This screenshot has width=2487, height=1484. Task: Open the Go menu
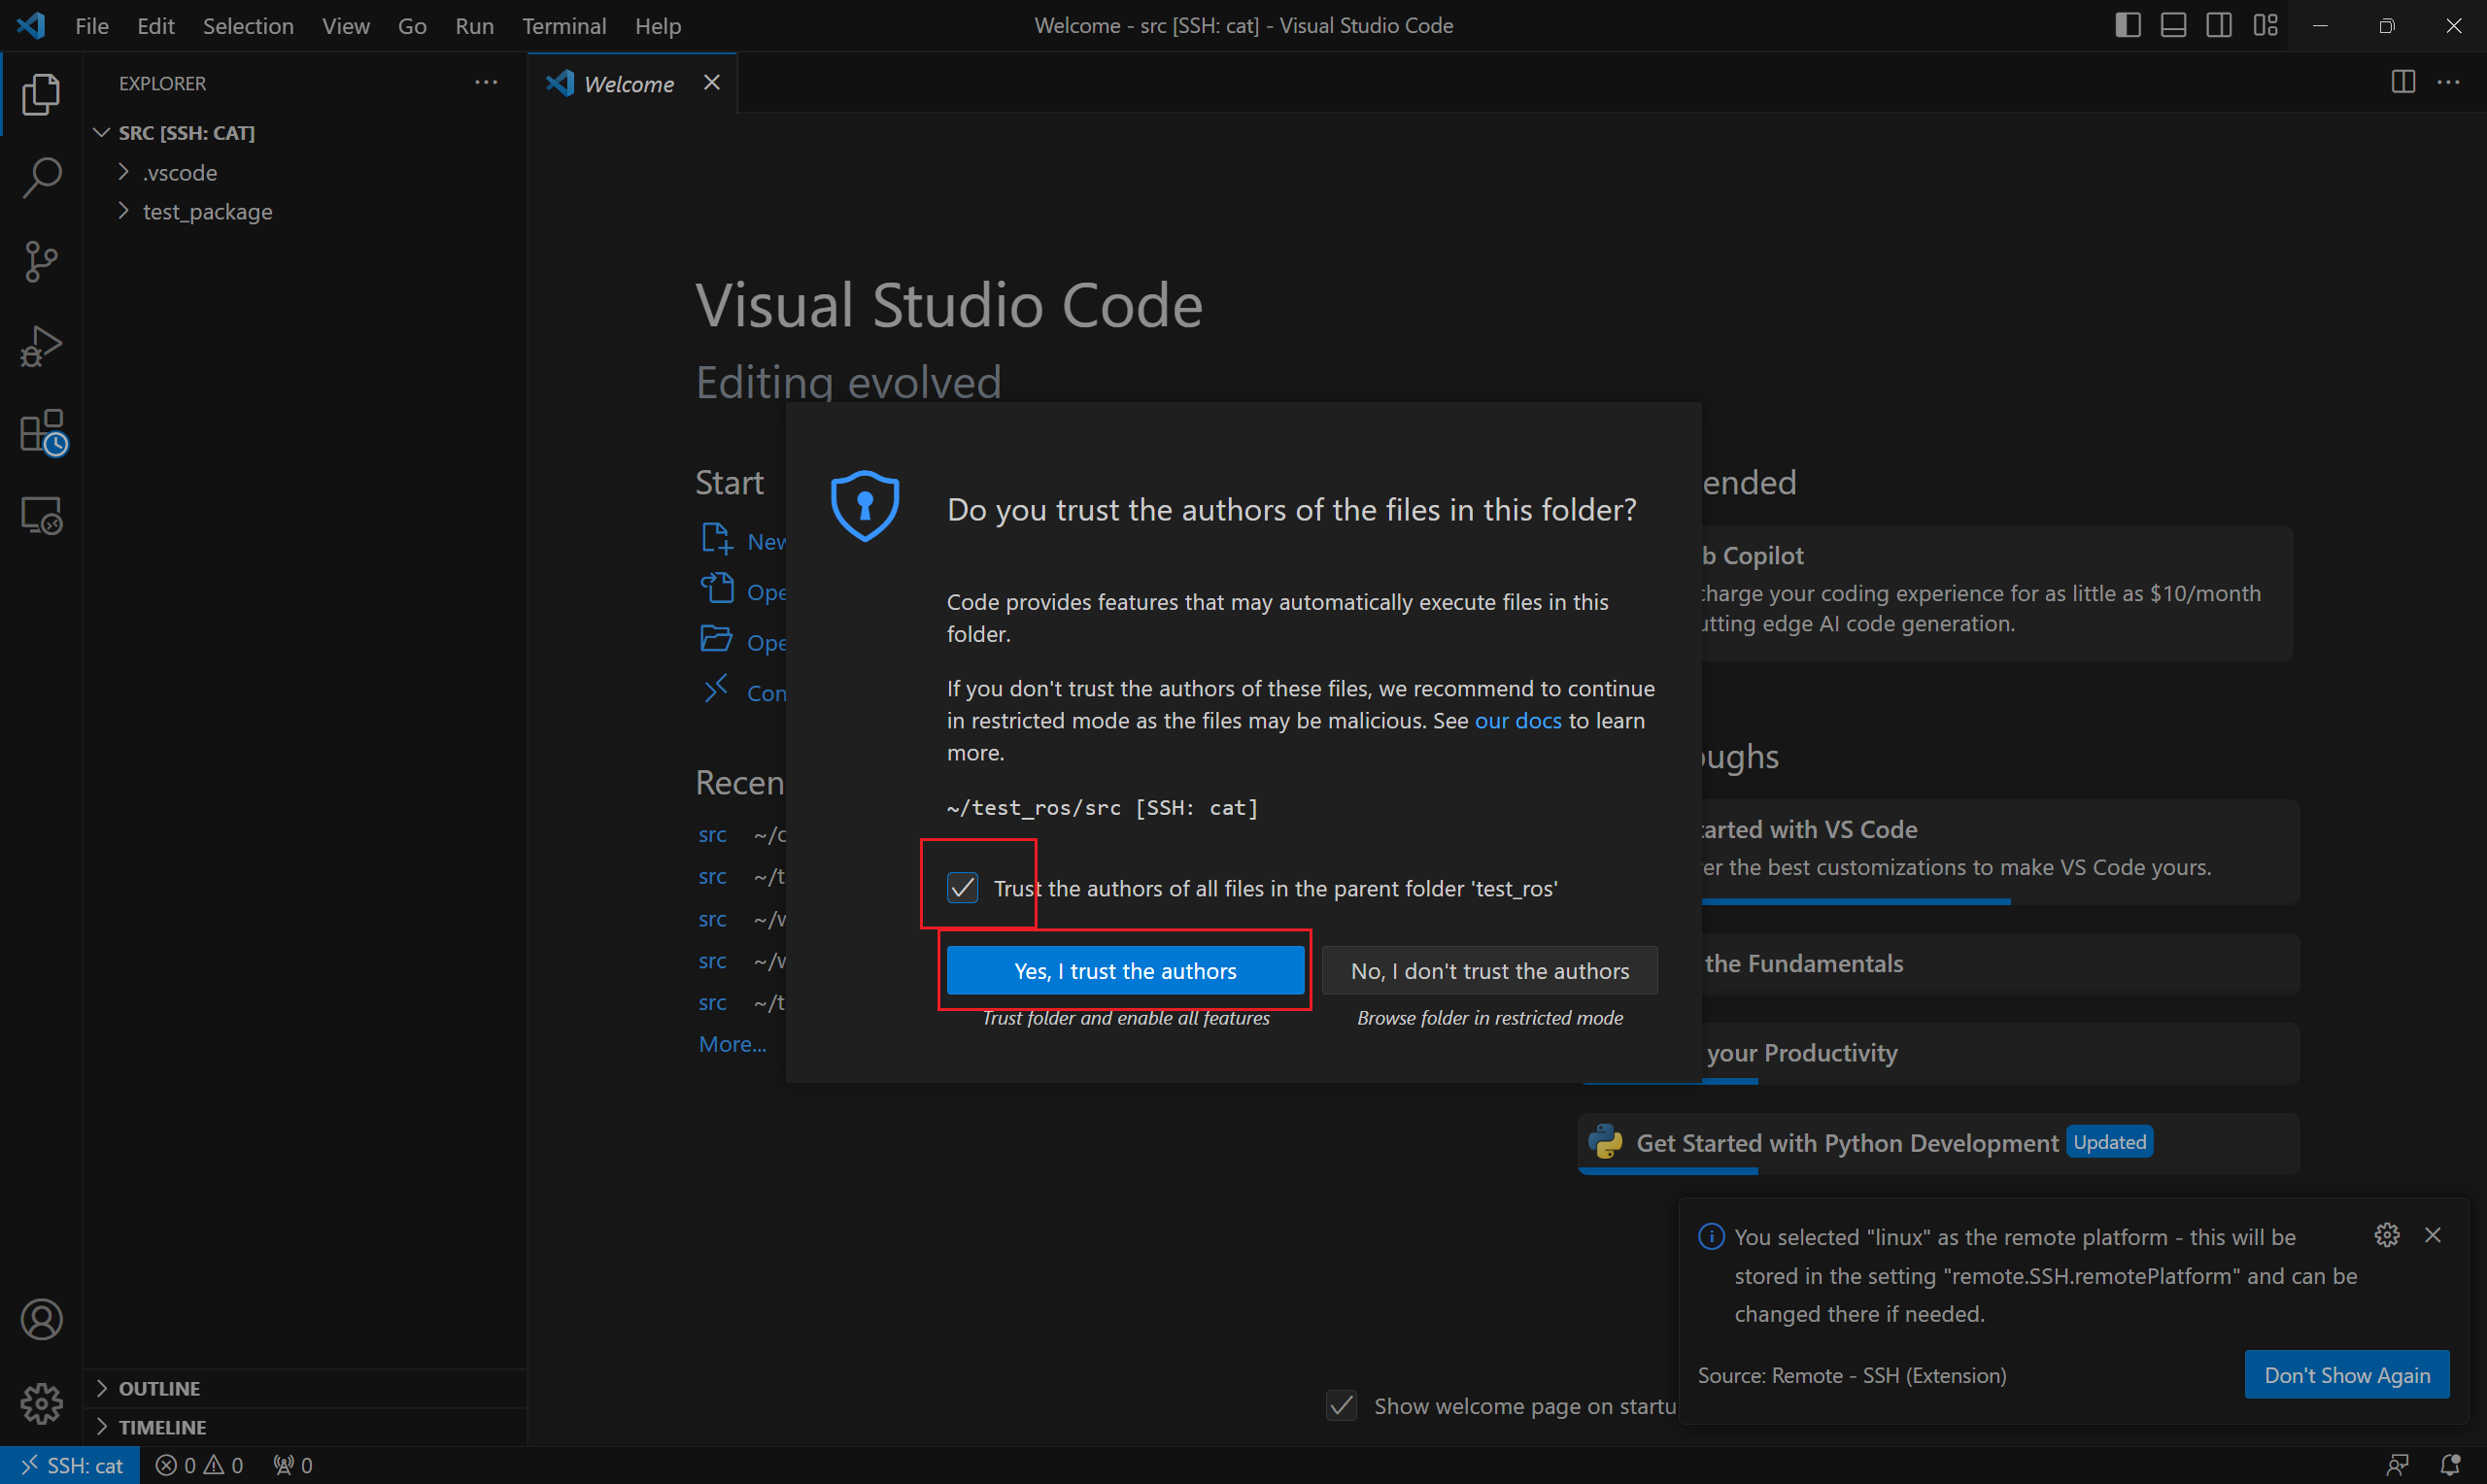coord(412,25)
